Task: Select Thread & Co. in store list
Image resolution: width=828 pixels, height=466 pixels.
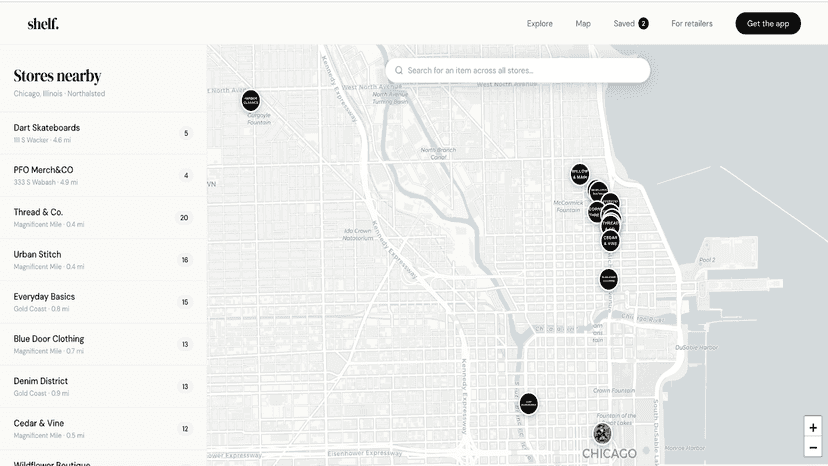Action: pyautogui.click(x=103, y=218)
